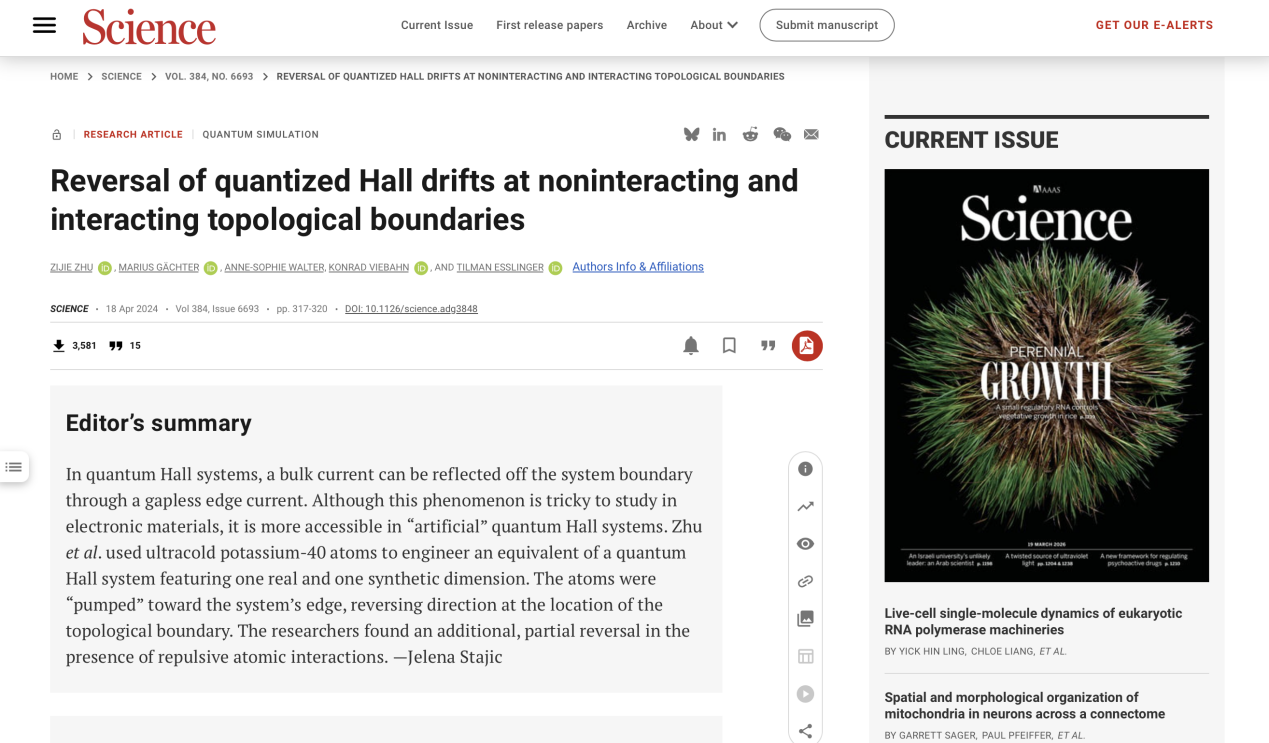Toggle bookmark for this article

(729, 346)
